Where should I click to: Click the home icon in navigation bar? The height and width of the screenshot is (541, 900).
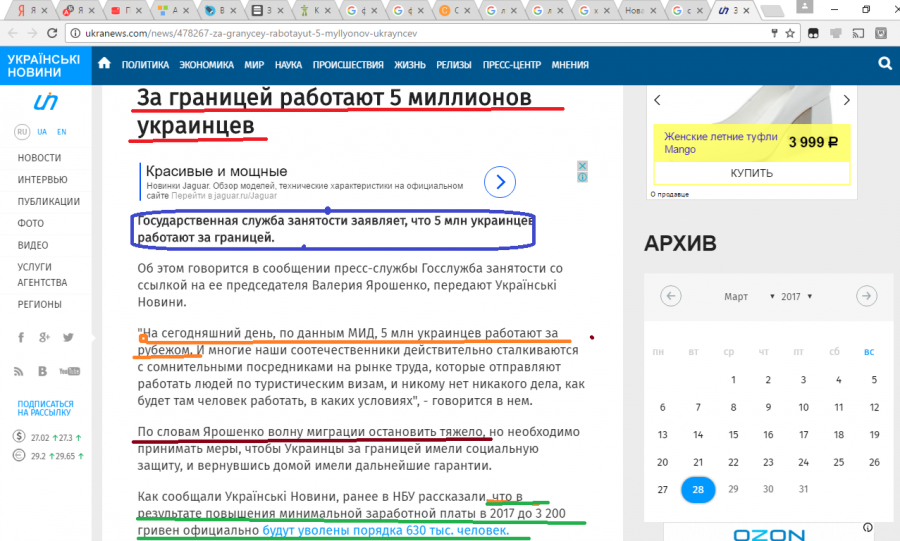coord(104,64)
